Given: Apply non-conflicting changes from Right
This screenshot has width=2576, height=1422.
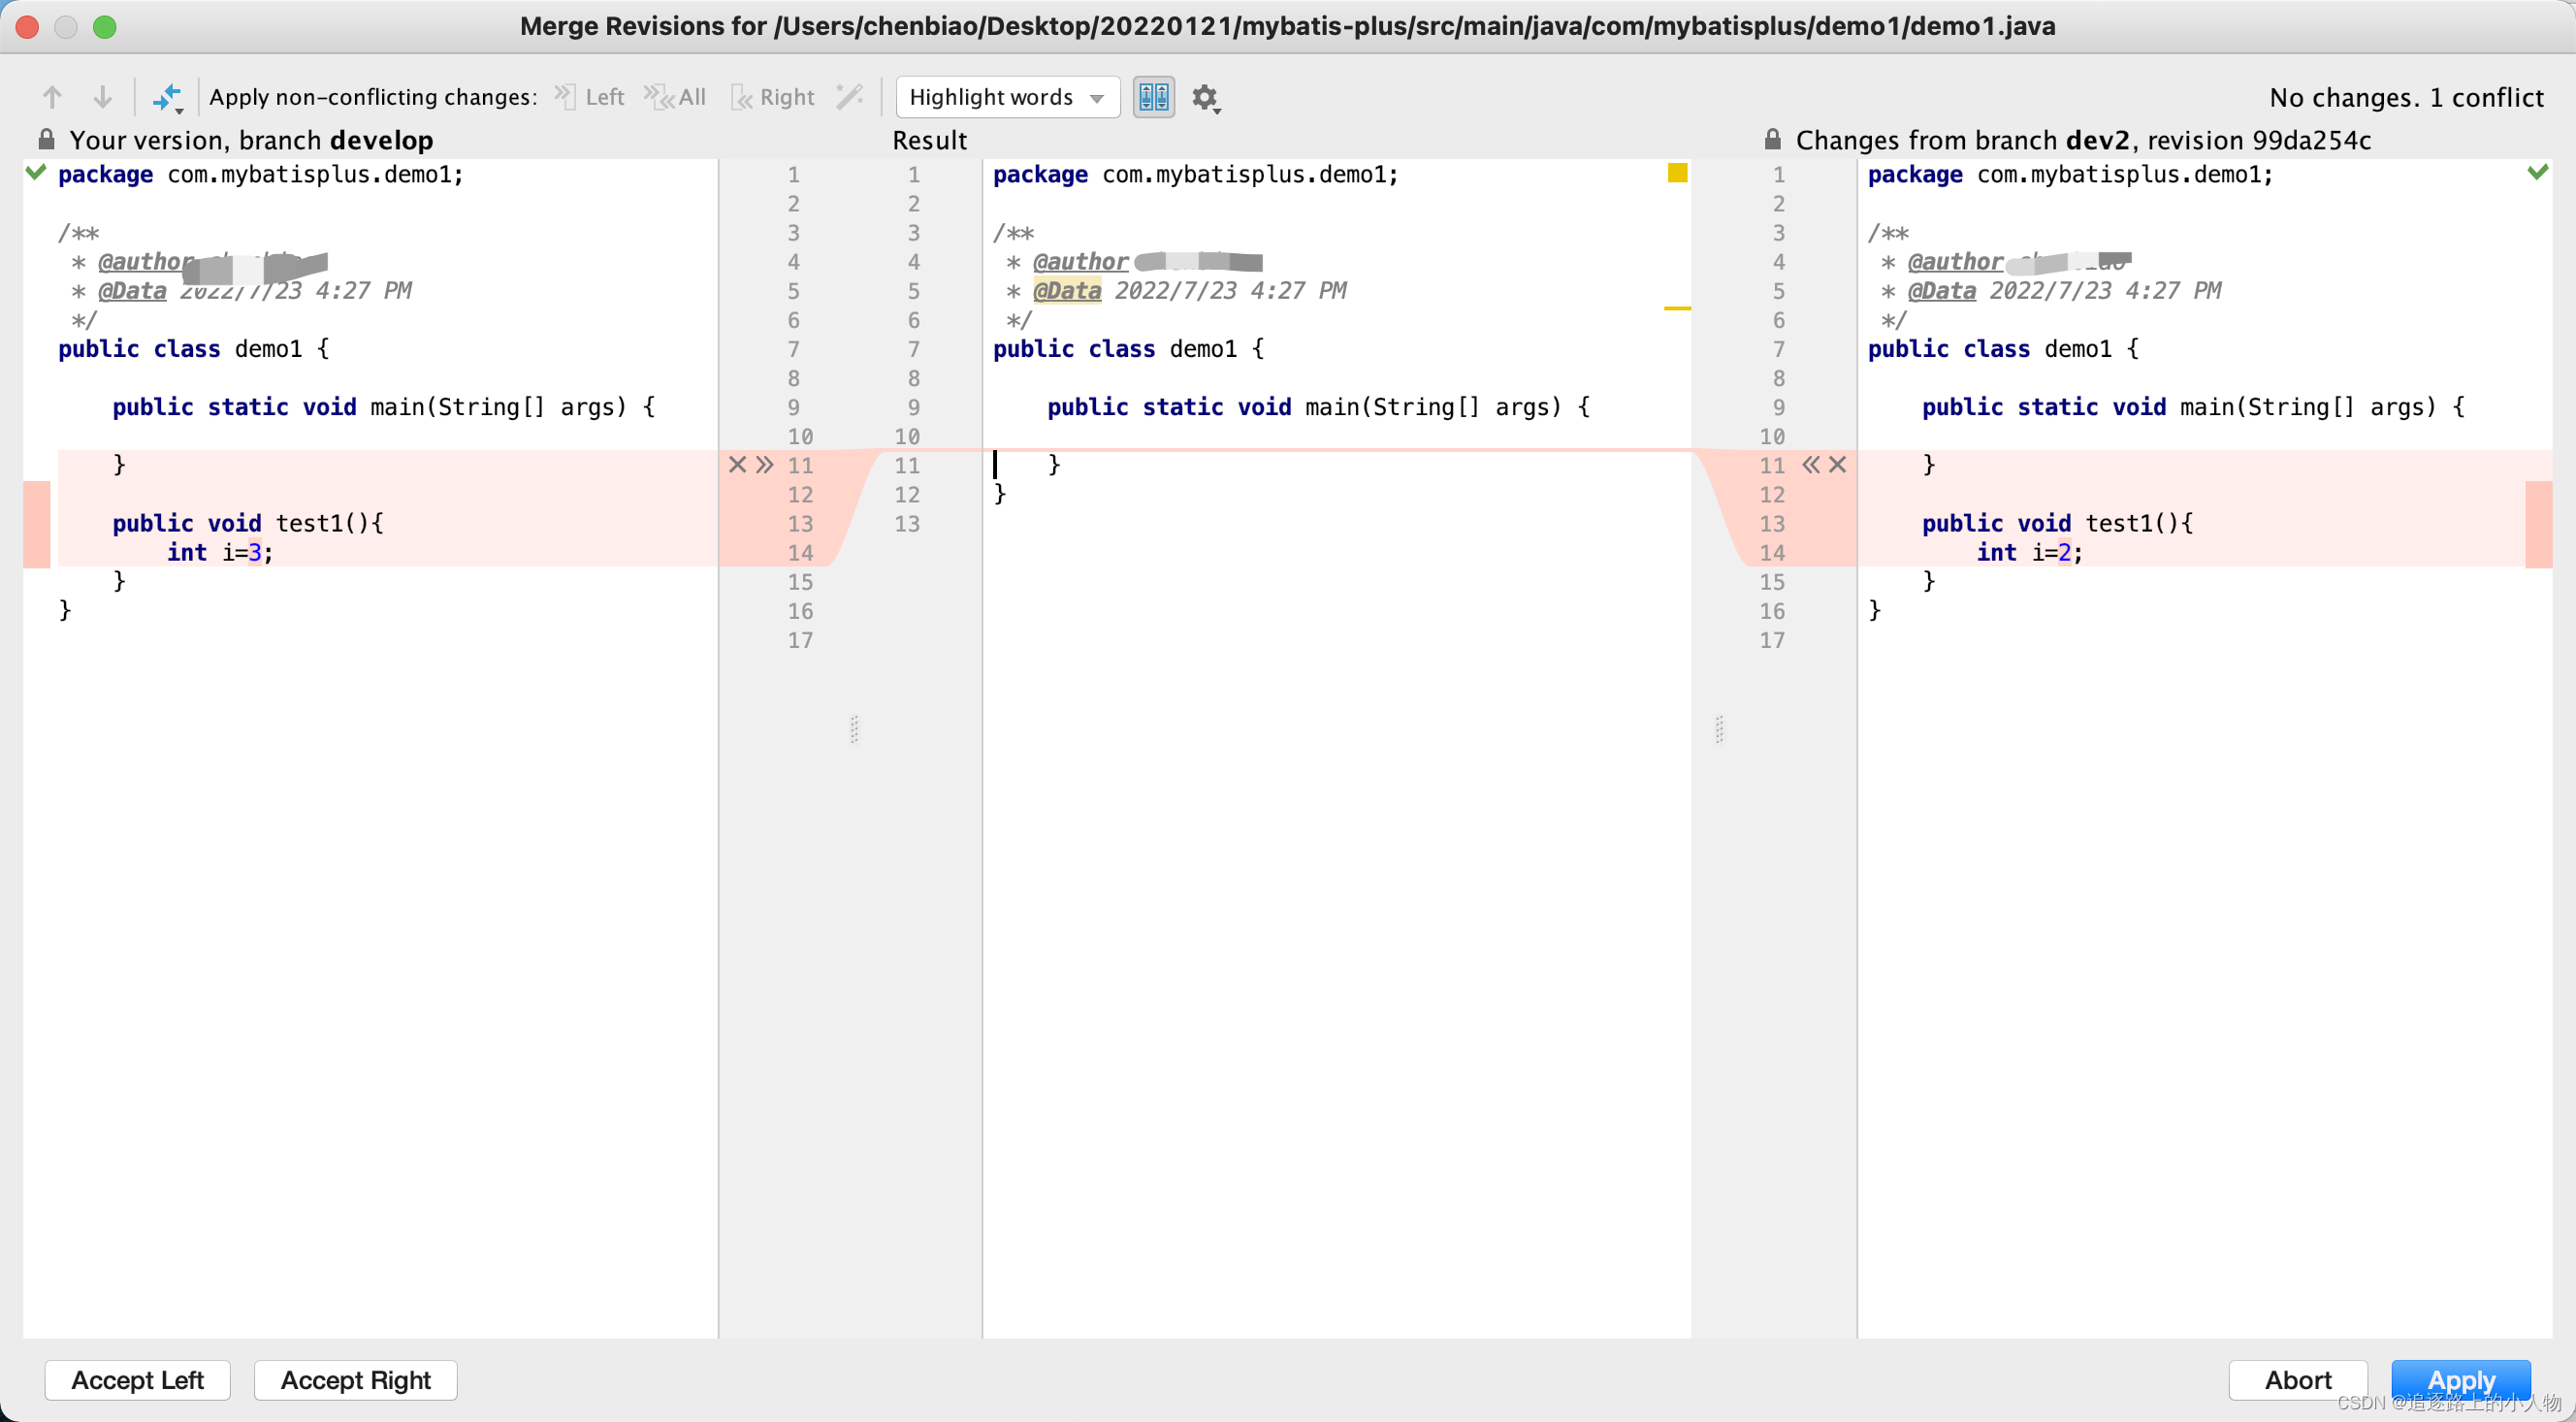Looking at the screenshot, I should point(773,97).
